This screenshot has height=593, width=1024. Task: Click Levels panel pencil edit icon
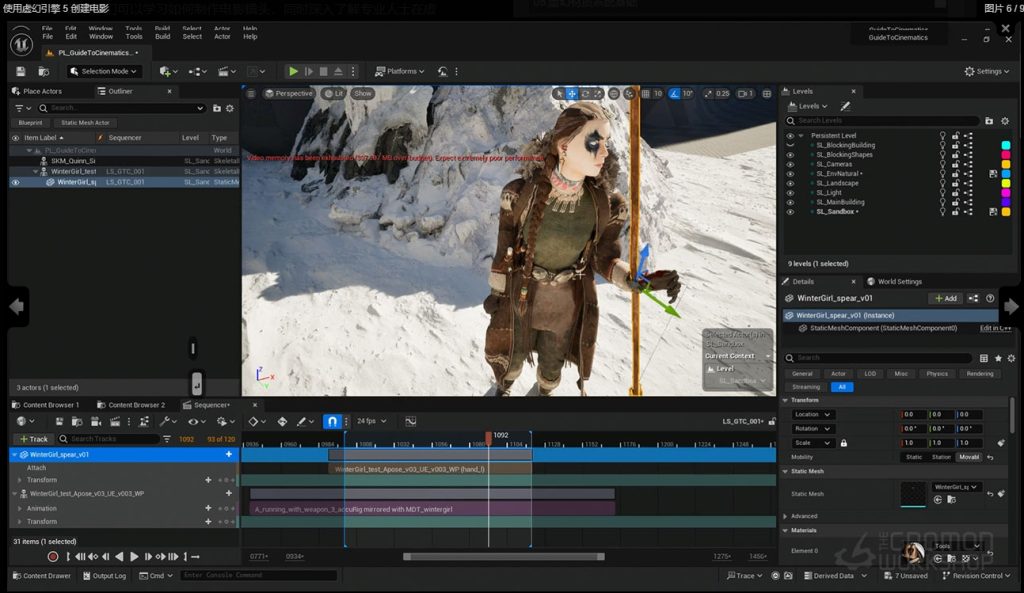845,106
